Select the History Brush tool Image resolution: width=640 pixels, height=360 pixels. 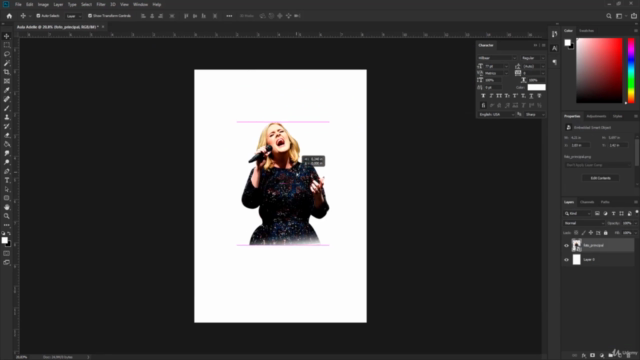click(7, 126)
